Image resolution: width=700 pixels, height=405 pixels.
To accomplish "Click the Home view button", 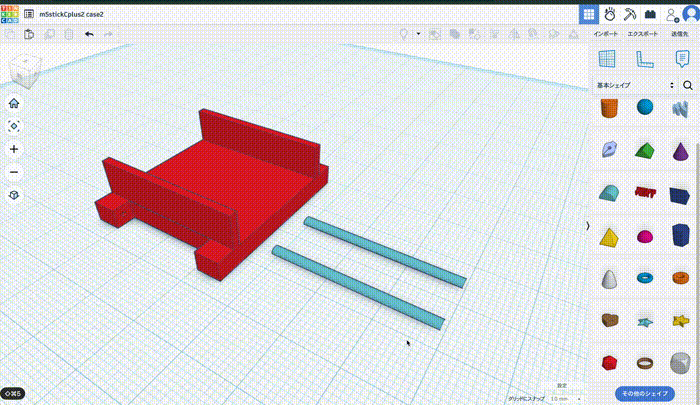I will pyautogui.click(x=14, y=103).
